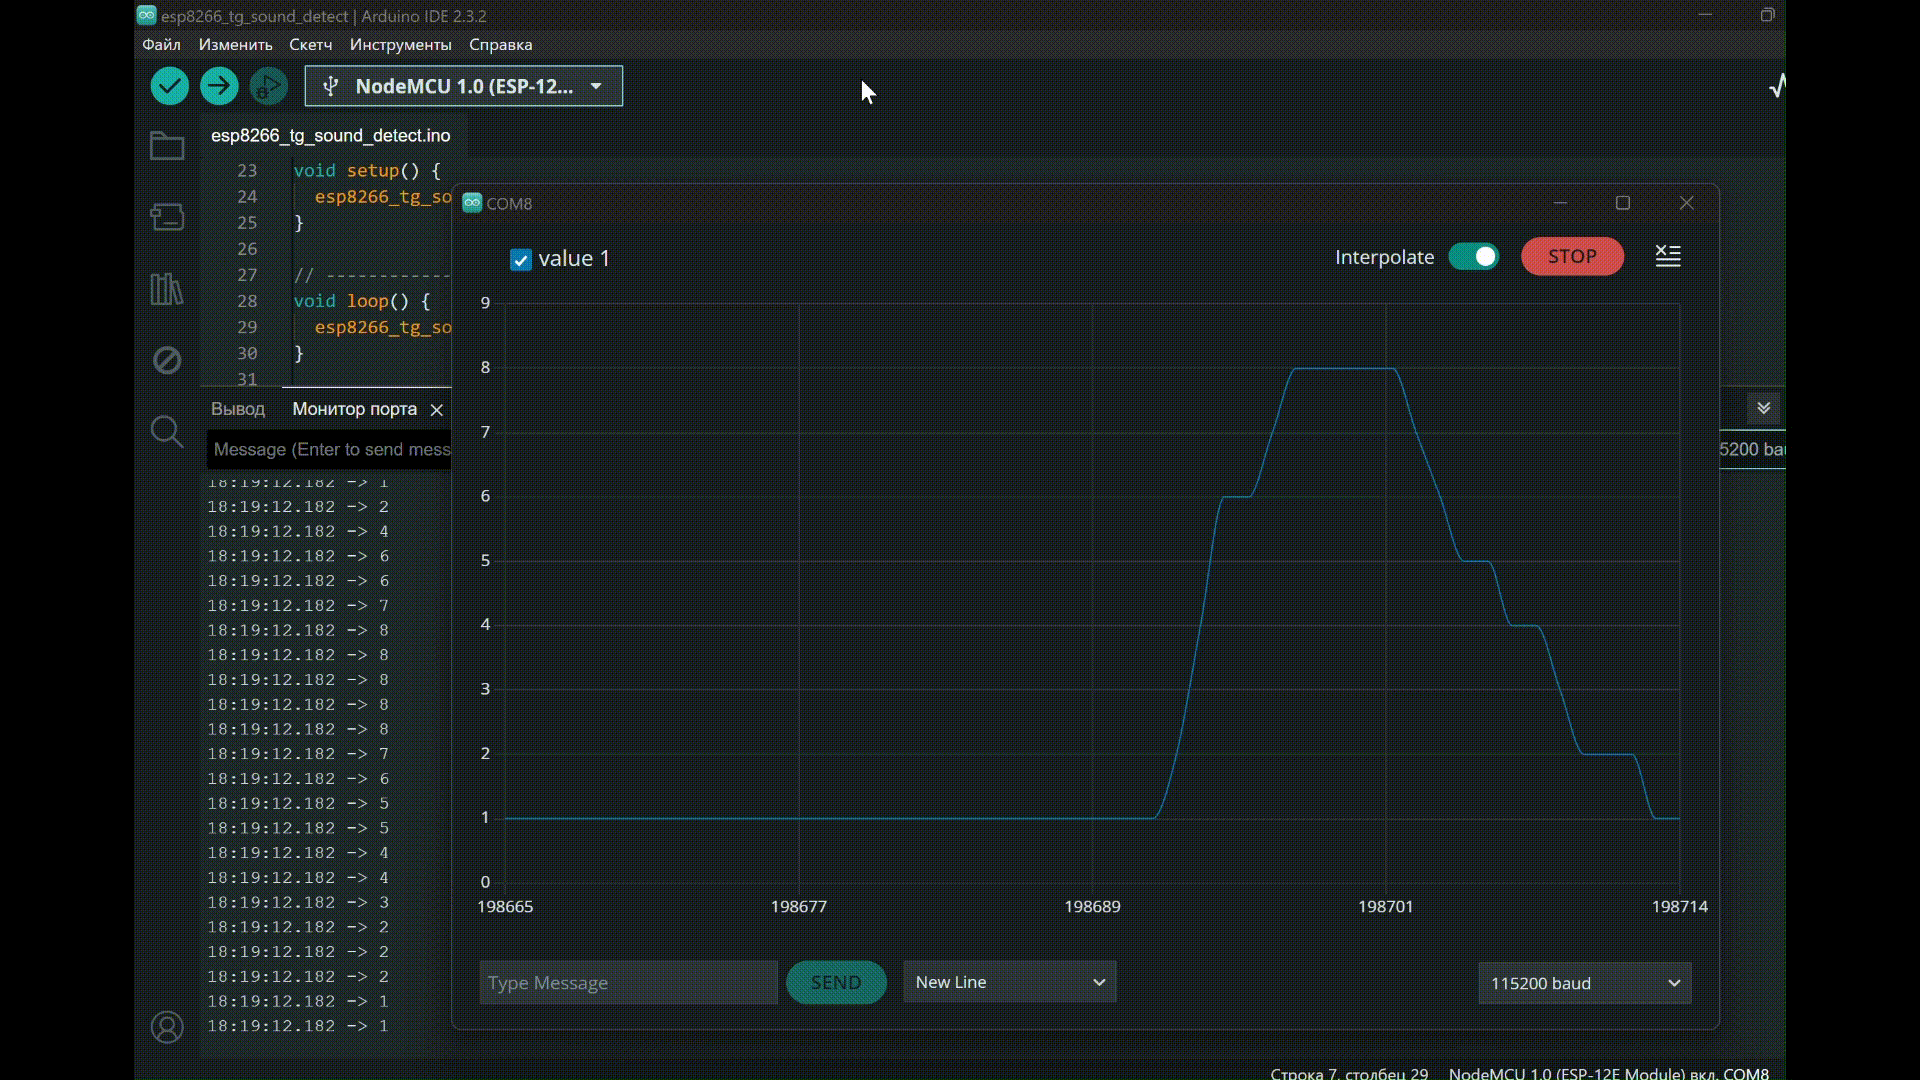The height and width of the screenshot is (1080, 1920).
Task: Open the Boards Manager sidebar icon
Action: point(167,217)
